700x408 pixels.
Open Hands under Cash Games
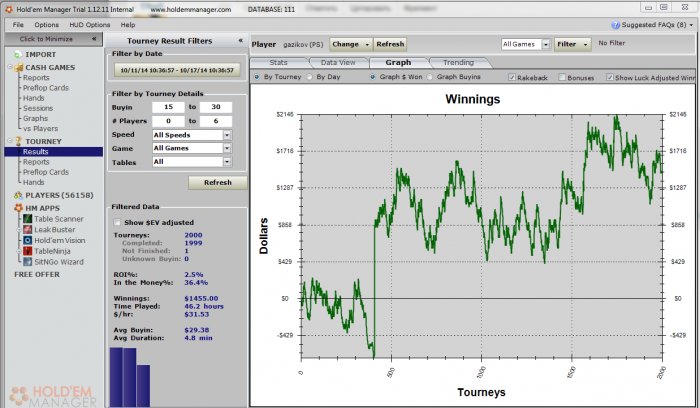click(x=34, y=98)
